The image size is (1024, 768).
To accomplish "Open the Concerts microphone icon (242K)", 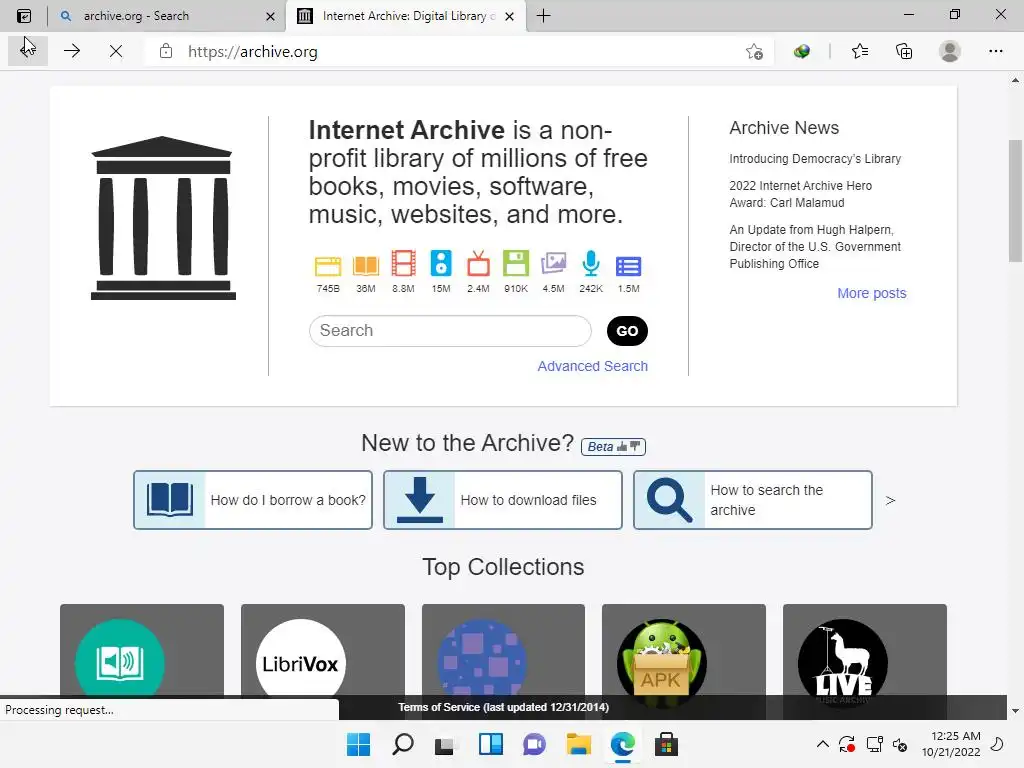I will click(591, 263).
